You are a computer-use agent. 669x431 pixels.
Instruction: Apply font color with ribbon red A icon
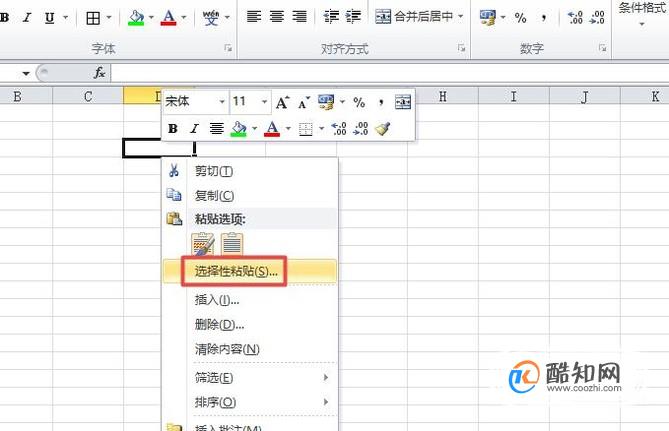[x=169, y=17]
